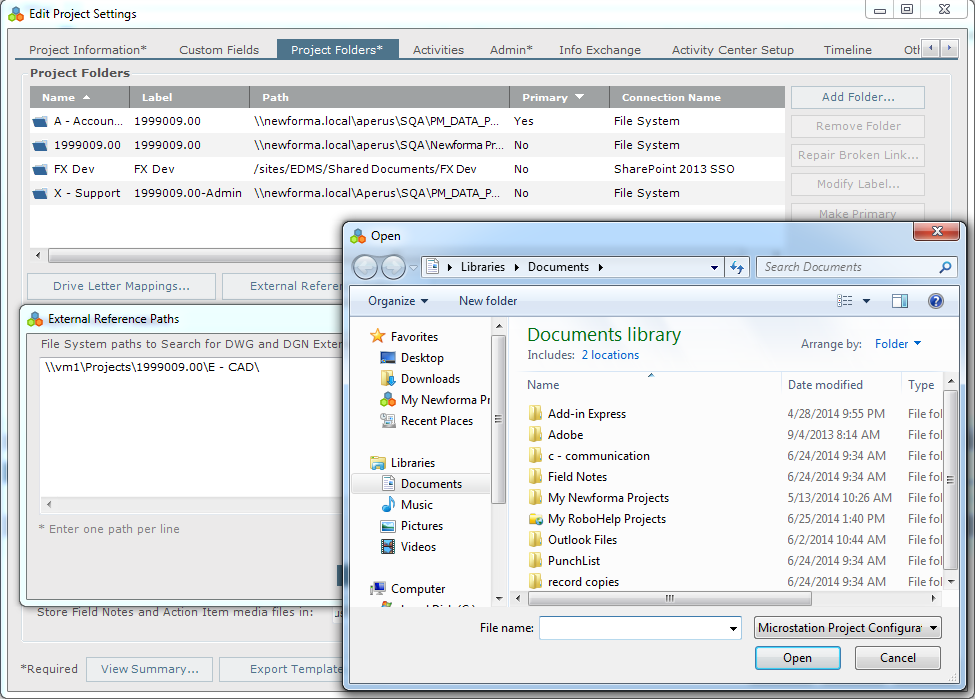Click the Adobe folder icon
Image resolution: width=975 pixels, height=699 pixels.
535,435
